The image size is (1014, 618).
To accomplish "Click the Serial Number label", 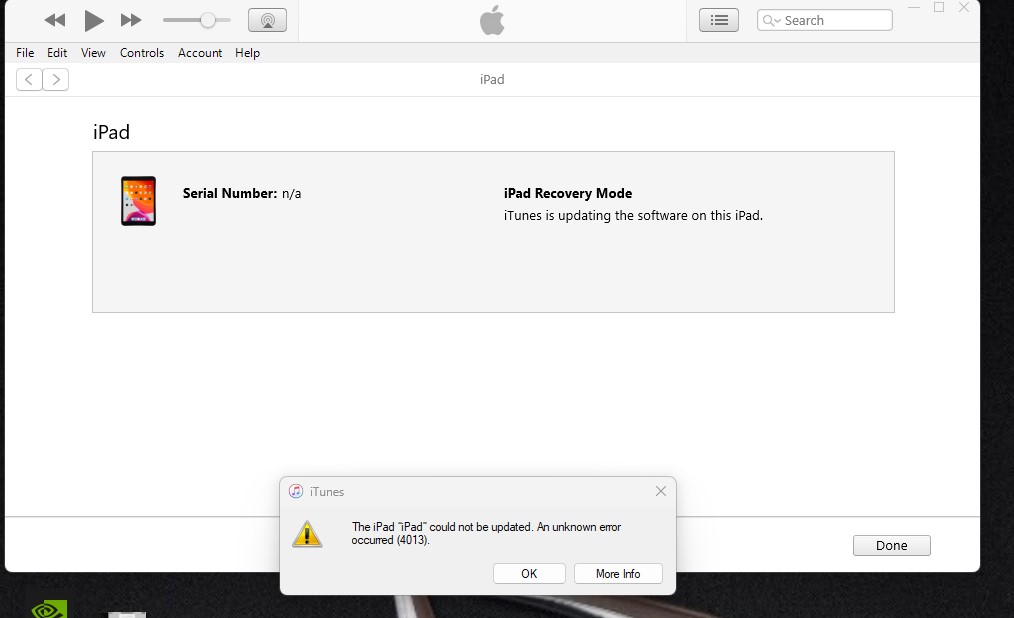I will (230, 193).
